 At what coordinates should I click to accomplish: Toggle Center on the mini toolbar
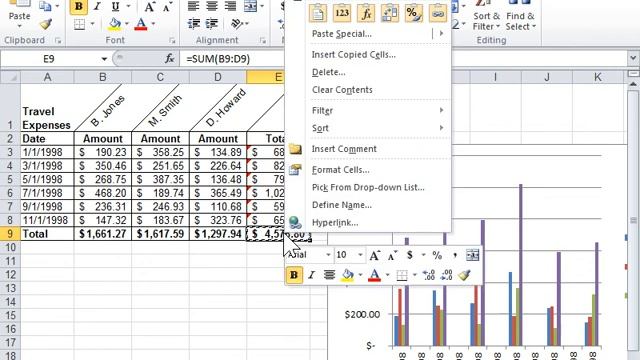point(329,275)
